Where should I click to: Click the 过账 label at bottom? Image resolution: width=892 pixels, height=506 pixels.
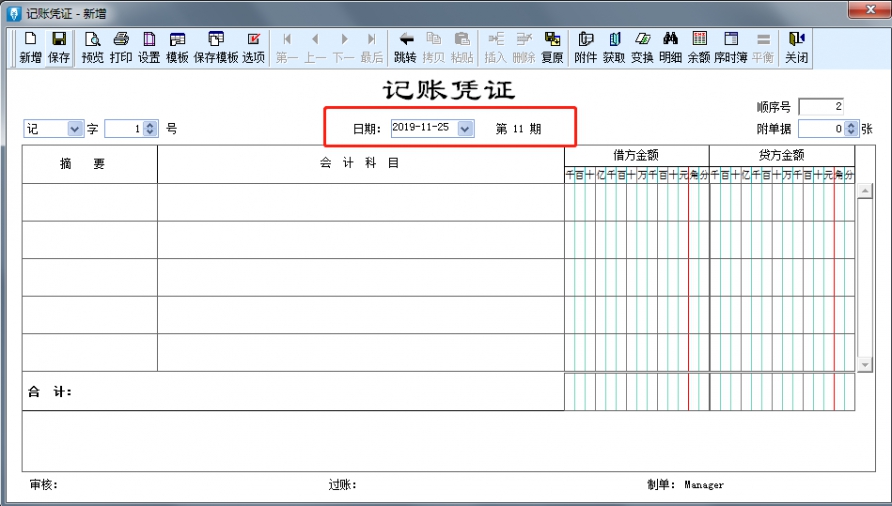pos(342,484)
